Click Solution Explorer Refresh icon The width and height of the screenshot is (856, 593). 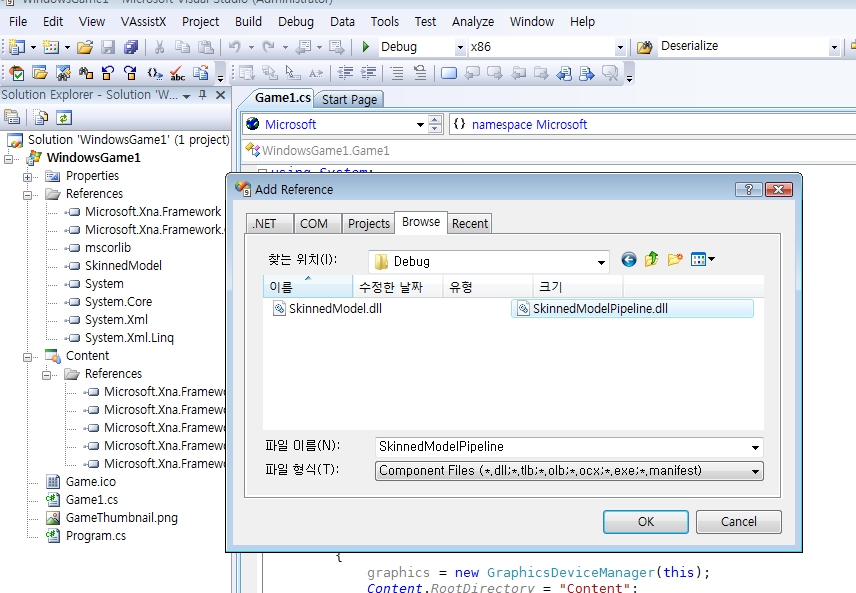[x=64, y=117]
